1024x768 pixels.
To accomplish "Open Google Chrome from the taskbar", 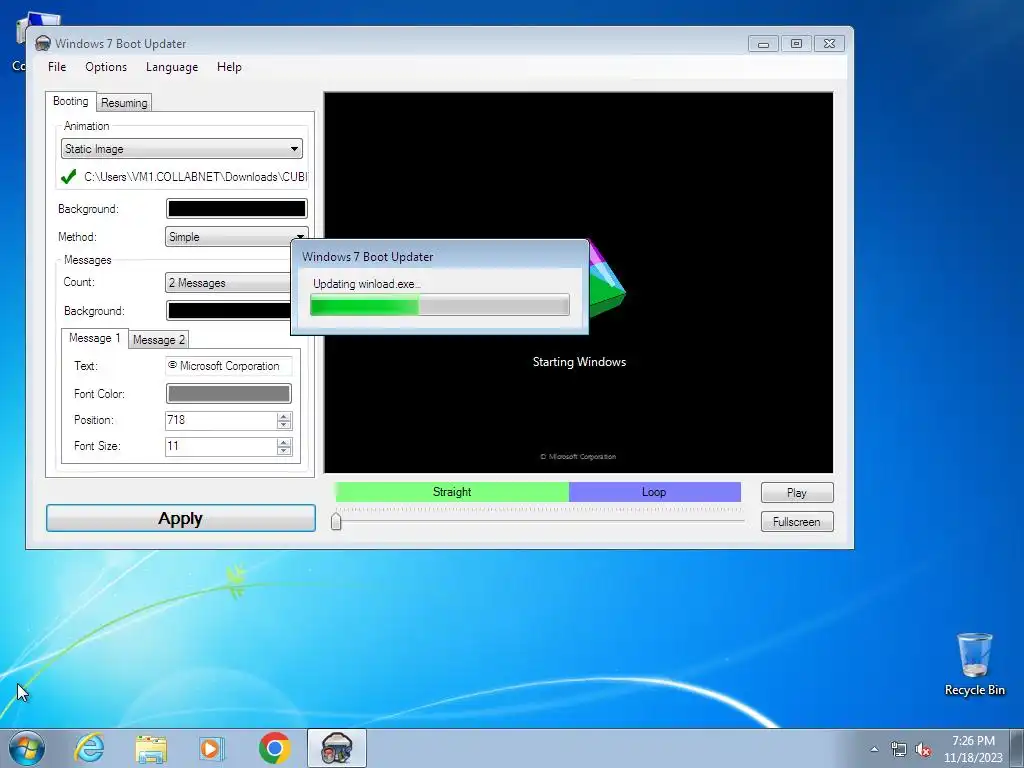I will click(x=274, y=748).
